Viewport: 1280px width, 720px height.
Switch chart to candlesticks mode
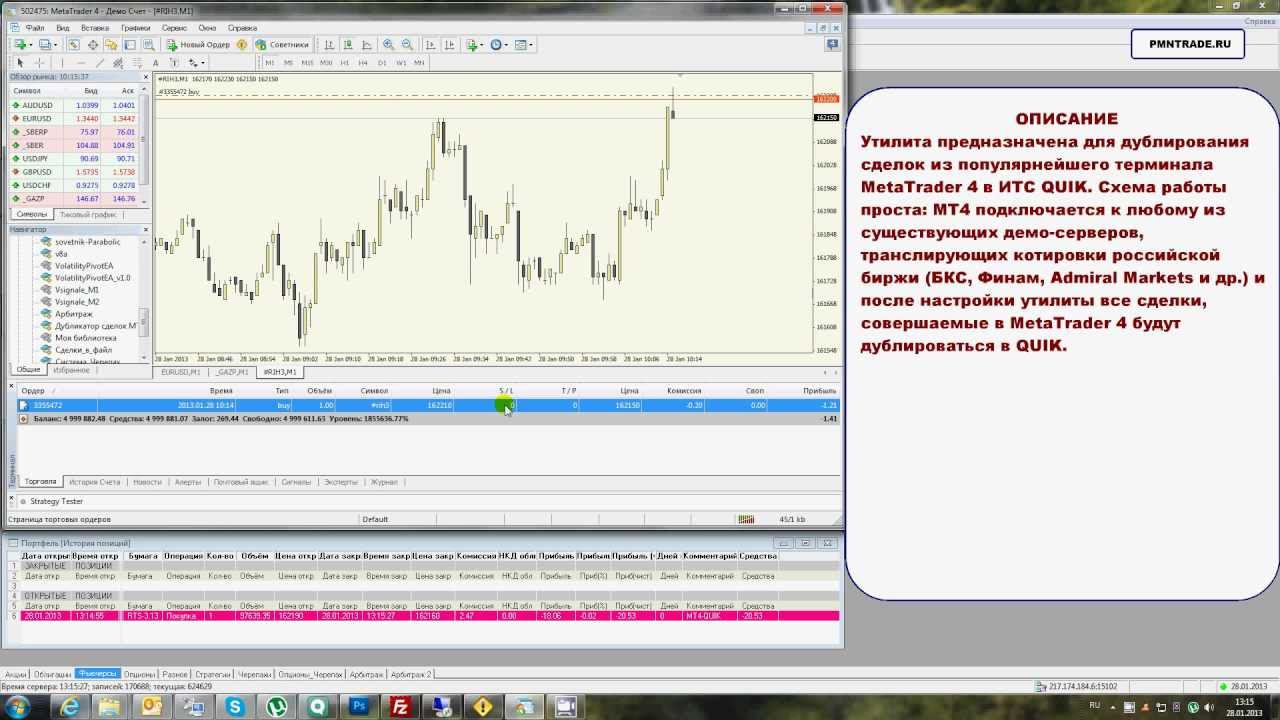348,44
